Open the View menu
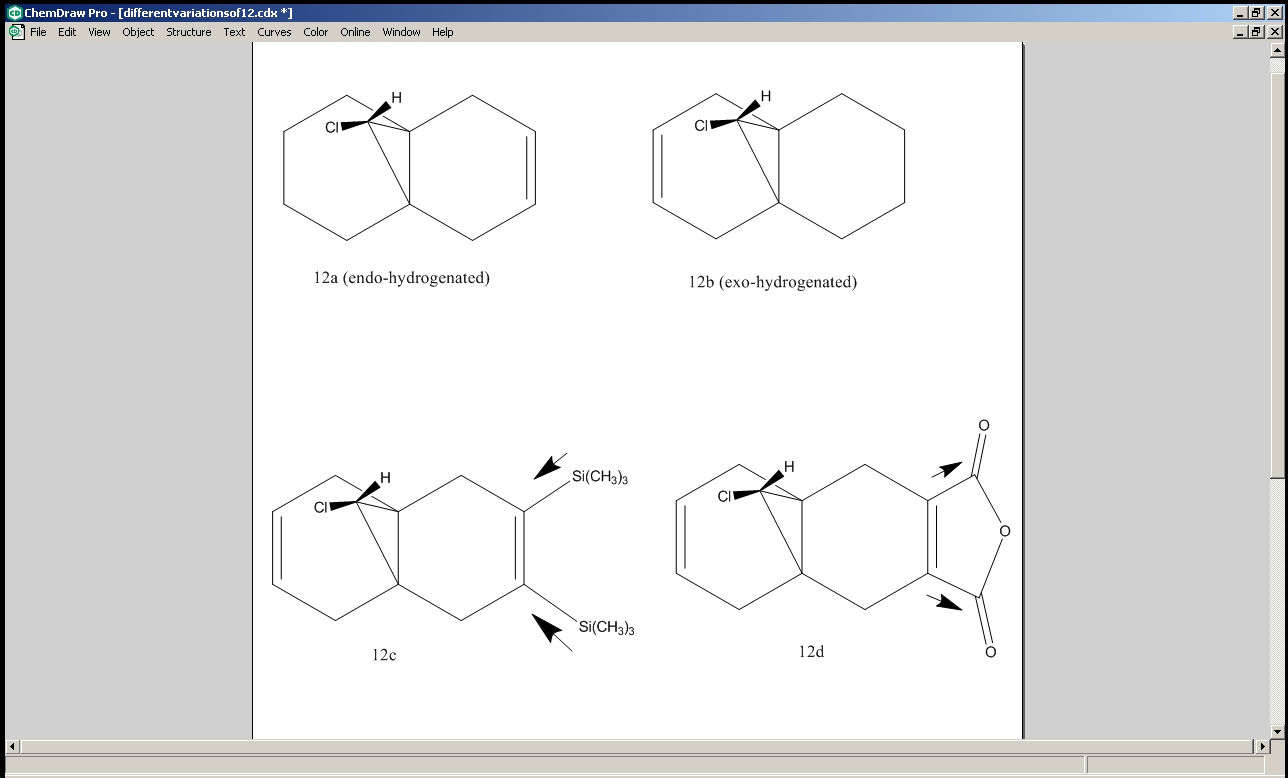 (x=99, y=32)
